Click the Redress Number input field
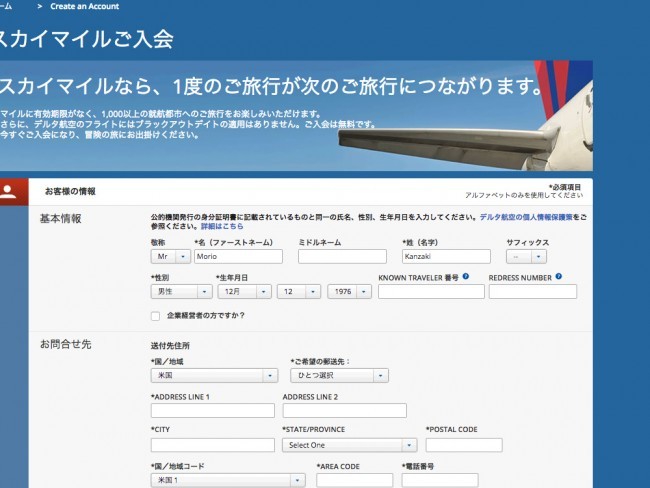Image resolution: width=650 pixels, height=488 pixels. point(533,292)
